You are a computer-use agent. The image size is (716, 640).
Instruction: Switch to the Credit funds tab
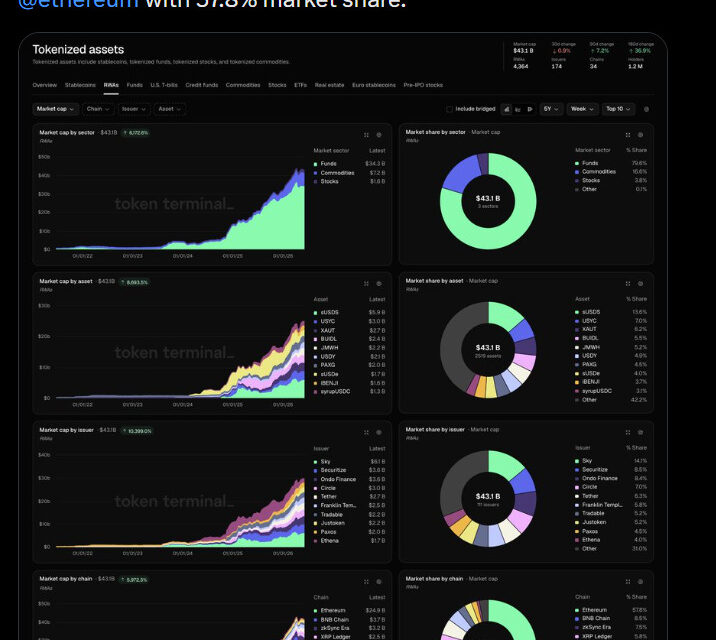coord(202,85)
